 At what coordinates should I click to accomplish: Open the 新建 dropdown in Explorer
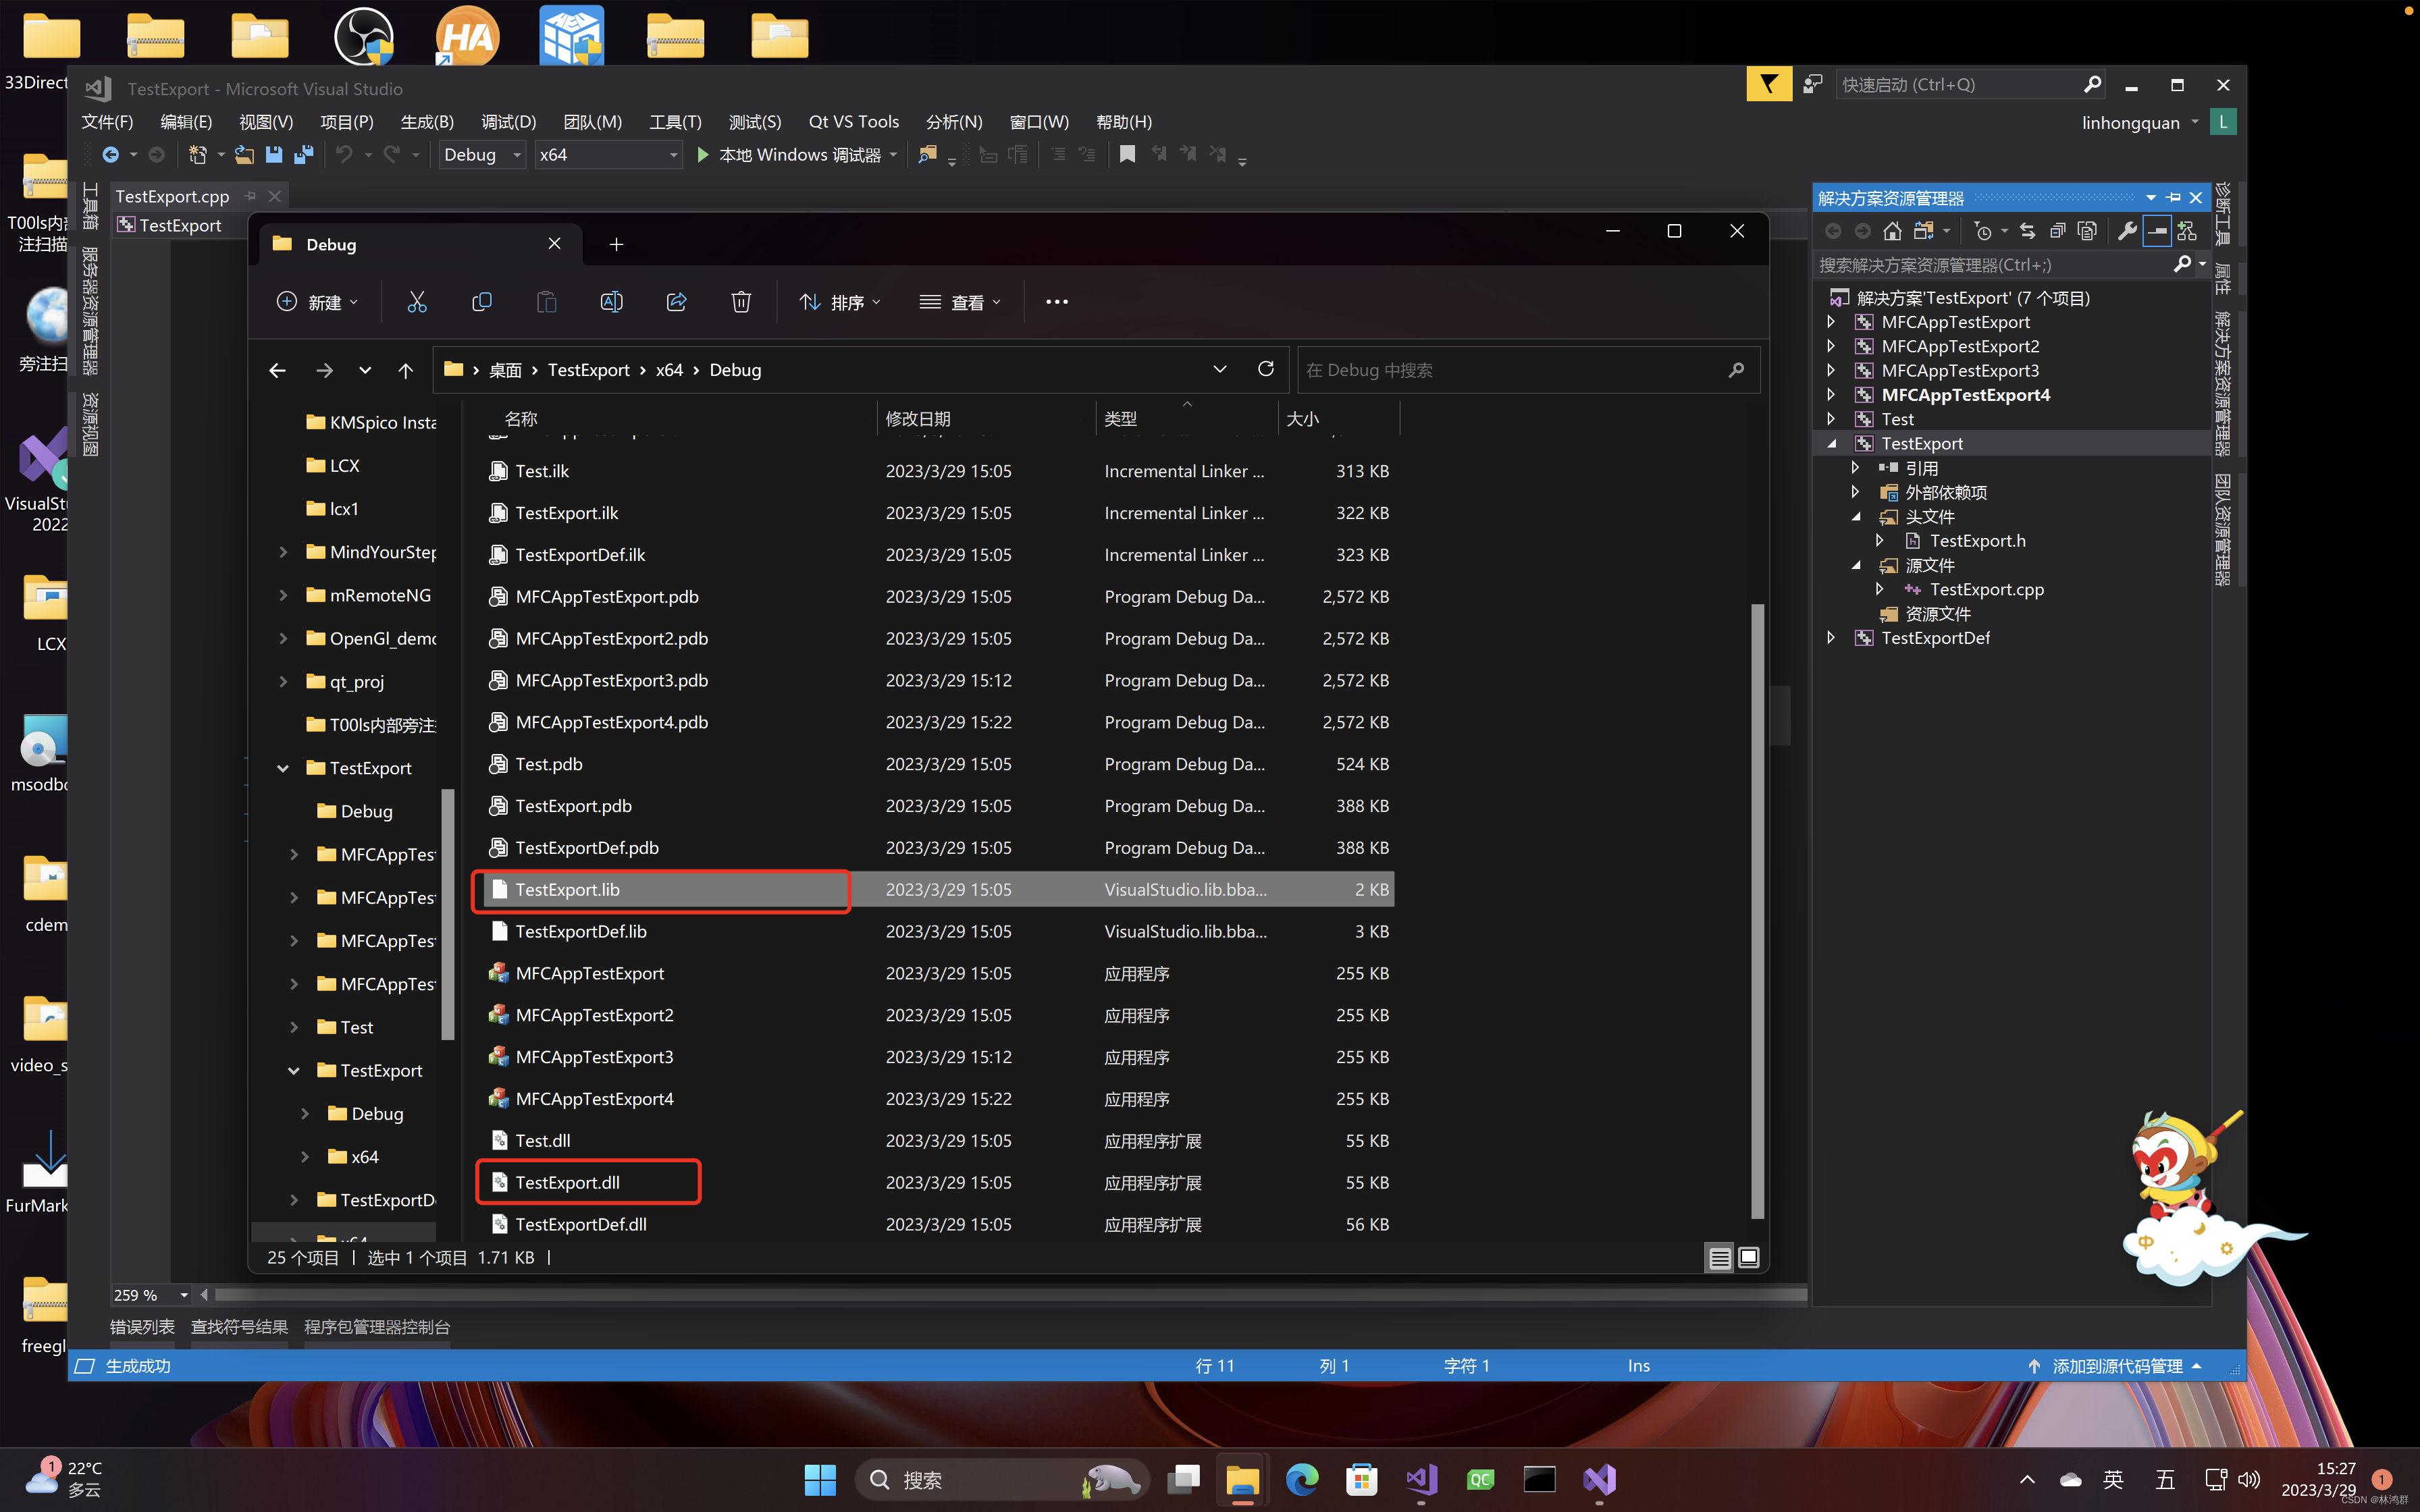(317, 302)
